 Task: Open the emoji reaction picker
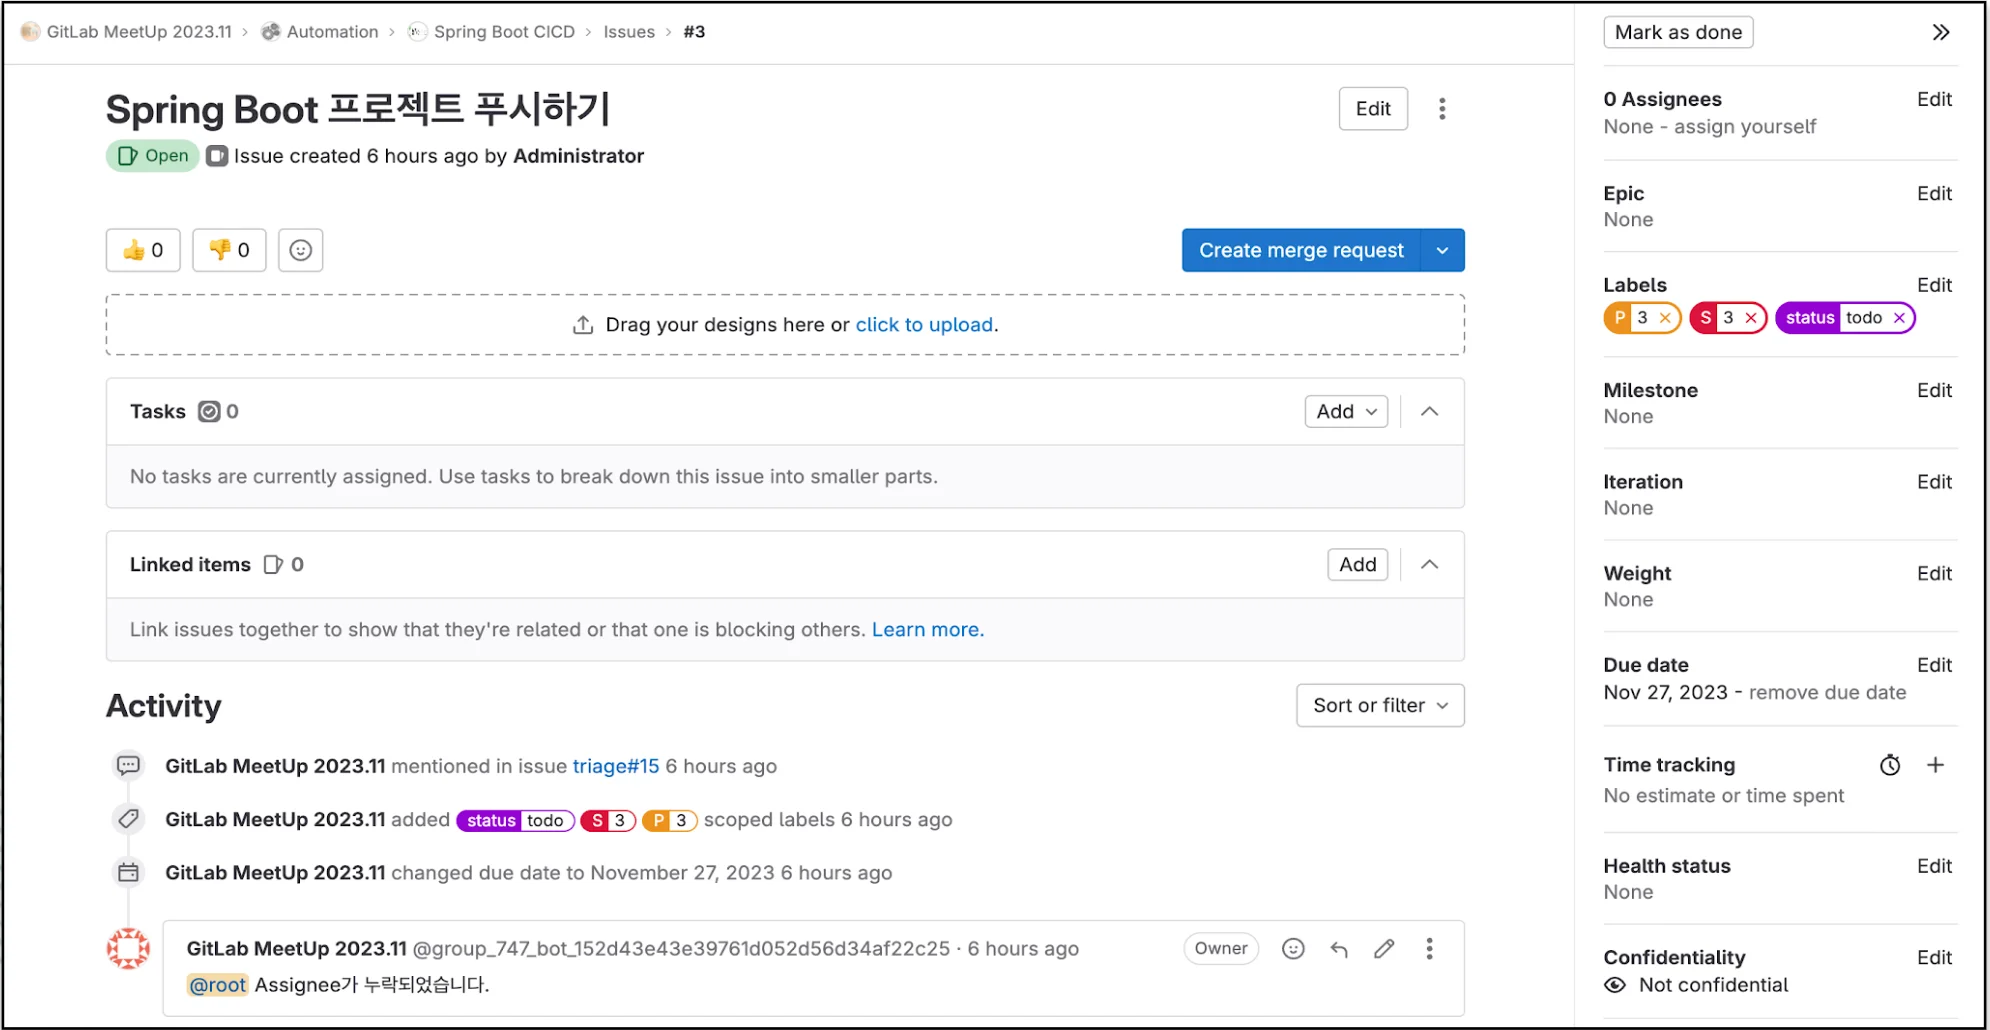tap(300, 250)
